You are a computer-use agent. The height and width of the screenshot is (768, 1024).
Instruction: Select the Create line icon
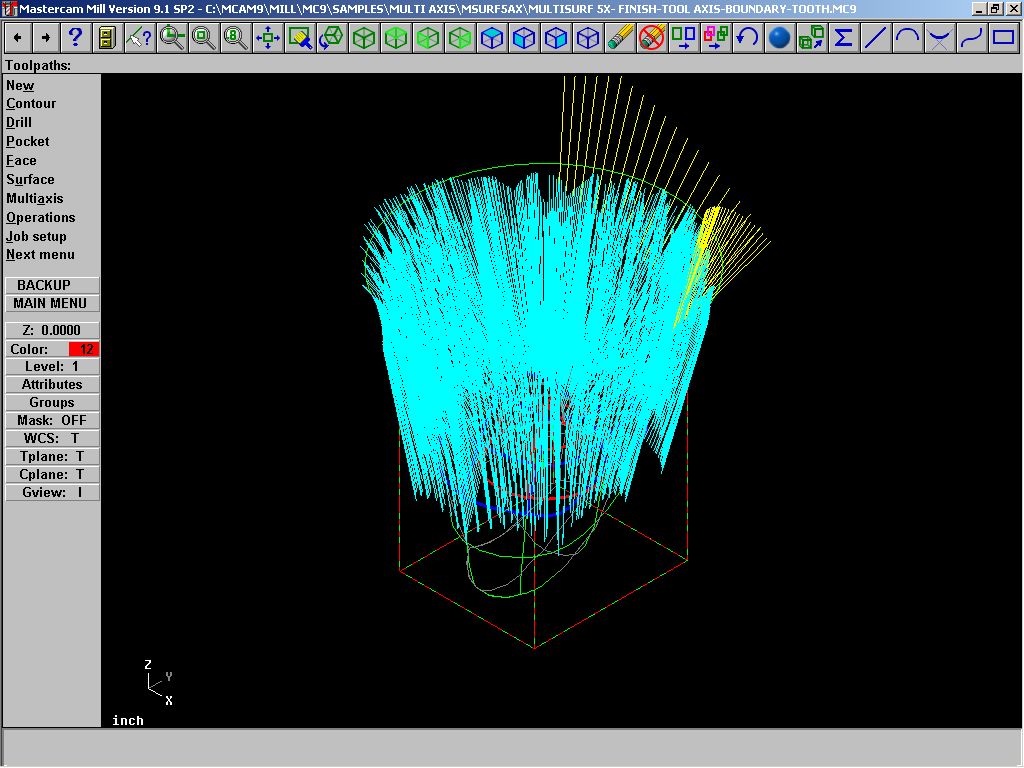[876, 38]
